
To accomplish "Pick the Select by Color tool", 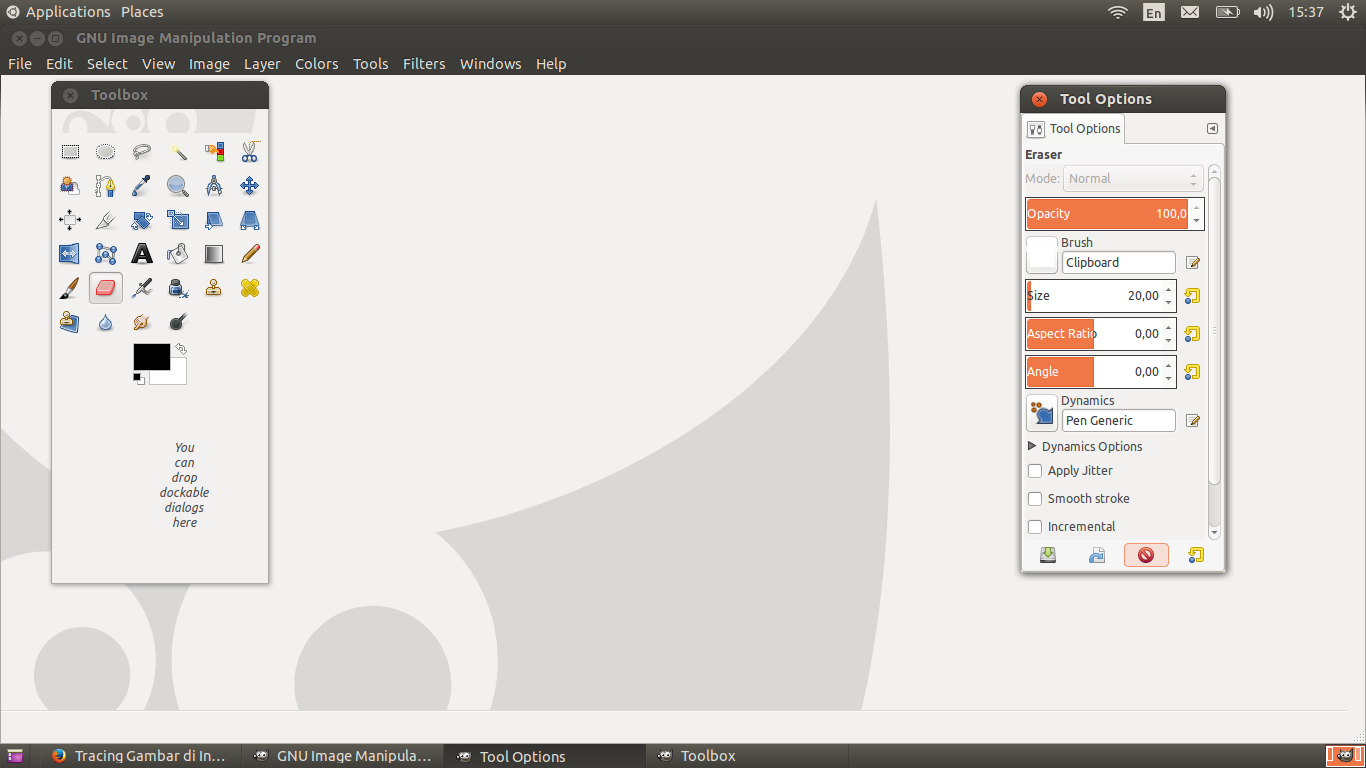I will point(214,152).
